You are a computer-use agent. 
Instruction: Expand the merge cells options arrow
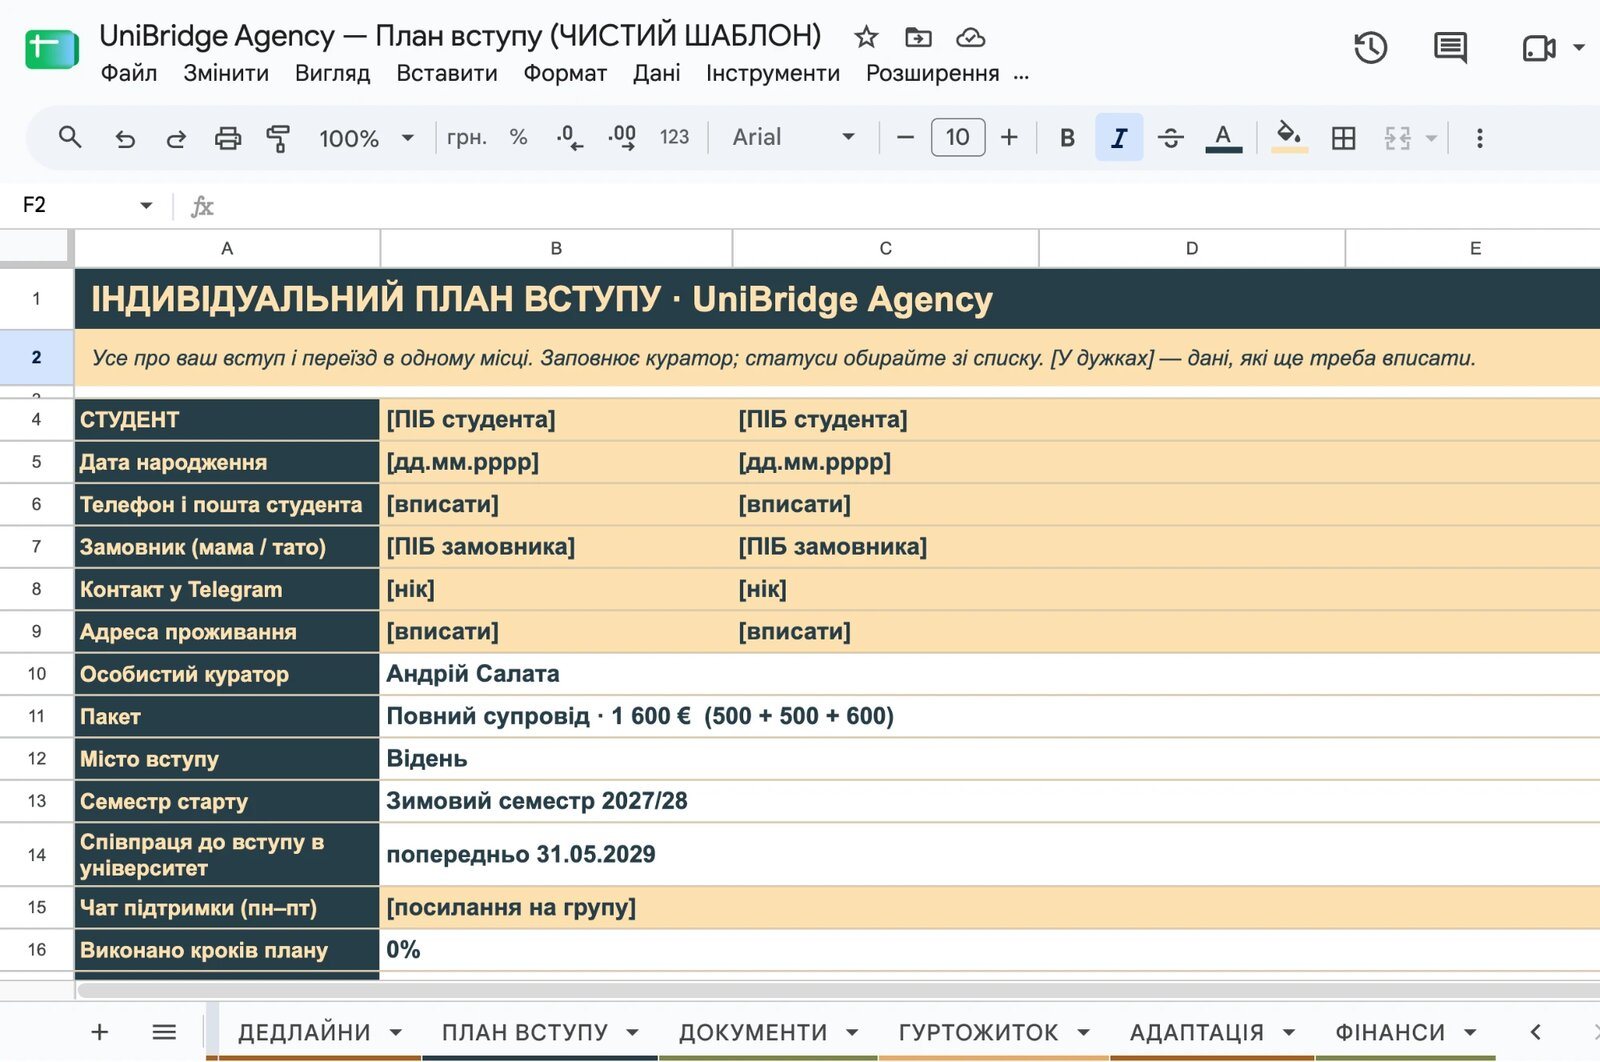(1431, 138)
